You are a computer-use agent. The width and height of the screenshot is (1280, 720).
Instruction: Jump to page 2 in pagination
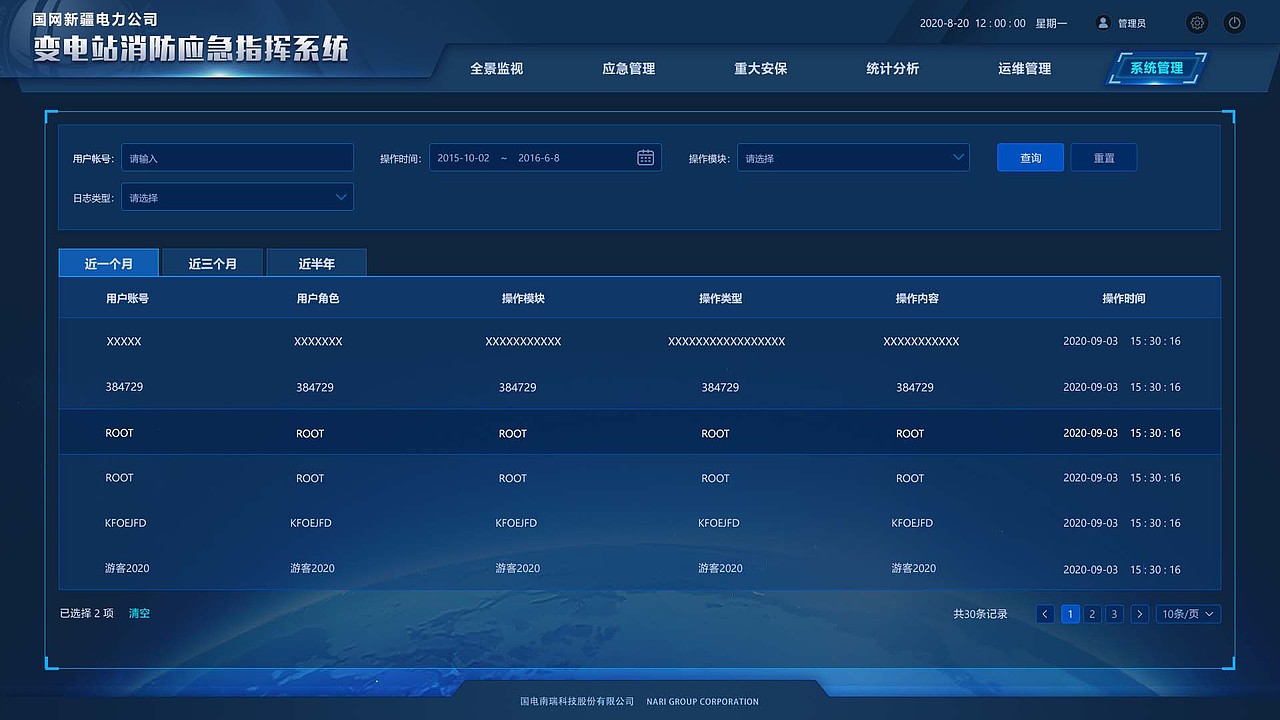(x=1092, y=613)
